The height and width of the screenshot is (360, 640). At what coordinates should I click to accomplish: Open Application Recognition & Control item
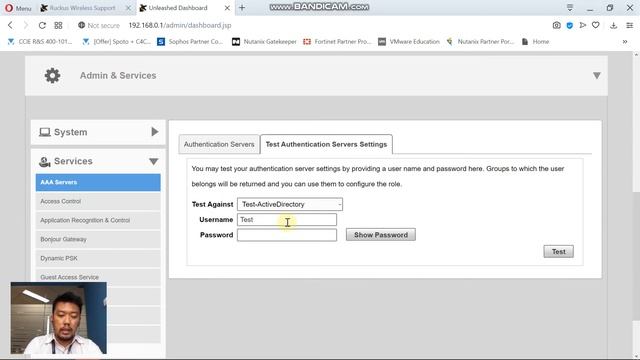click(x=98, y=220)
